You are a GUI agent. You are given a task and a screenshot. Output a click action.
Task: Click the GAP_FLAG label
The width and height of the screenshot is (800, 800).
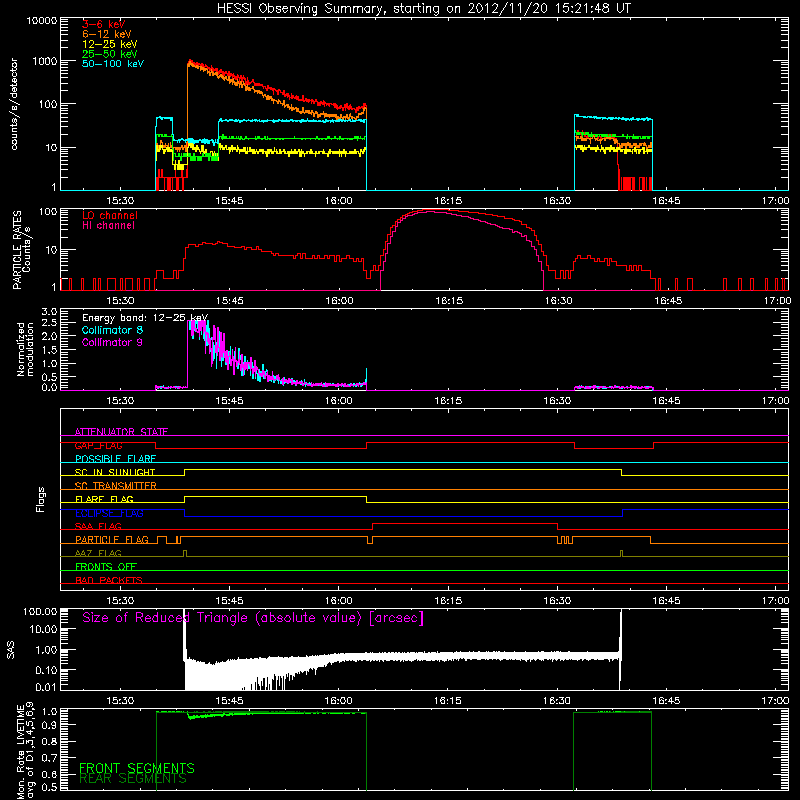pos(98,445)
